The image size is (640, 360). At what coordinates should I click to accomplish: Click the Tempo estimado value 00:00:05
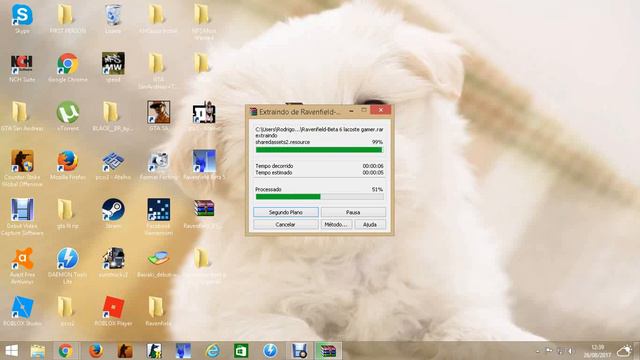373,173
